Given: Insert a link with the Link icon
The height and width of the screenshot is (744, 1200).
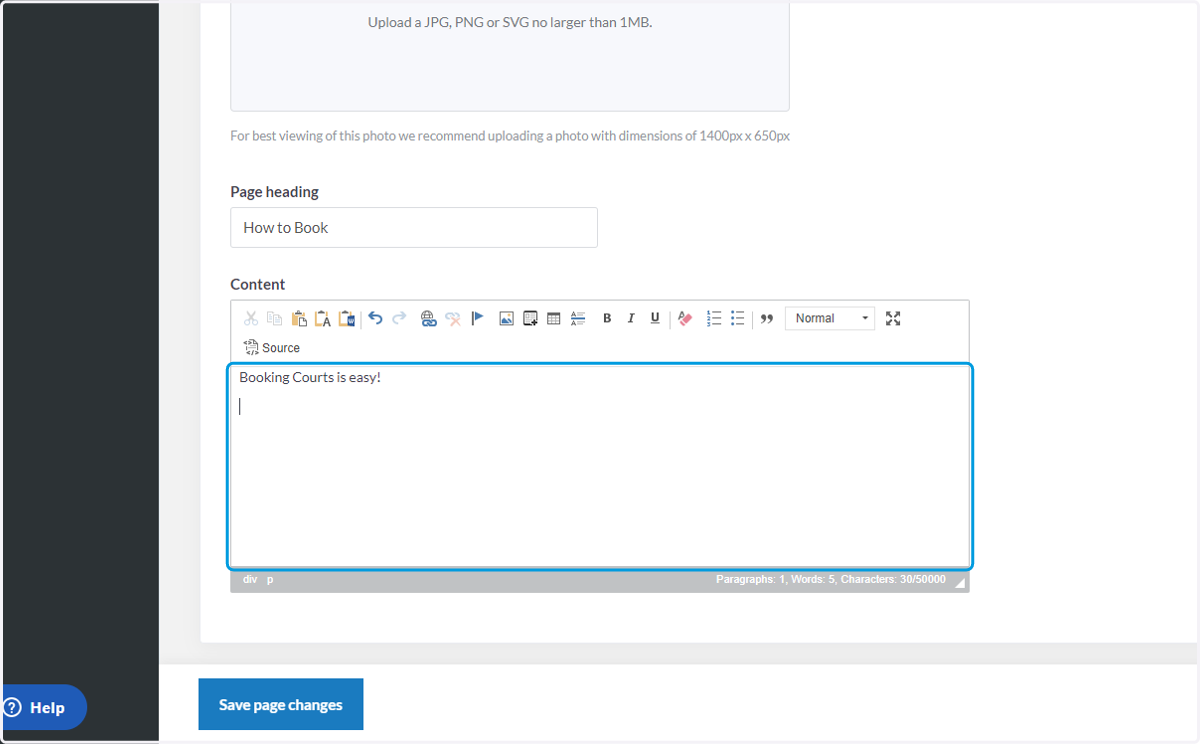Looking at the screenshot, I should point(429,318).
